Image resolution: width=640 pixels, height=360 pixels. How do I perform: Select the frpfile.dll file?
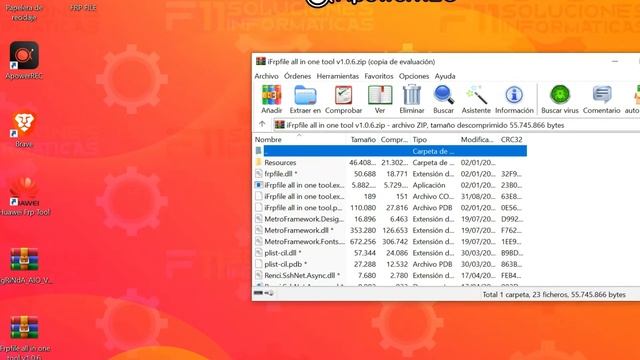(x=390, y=174)
